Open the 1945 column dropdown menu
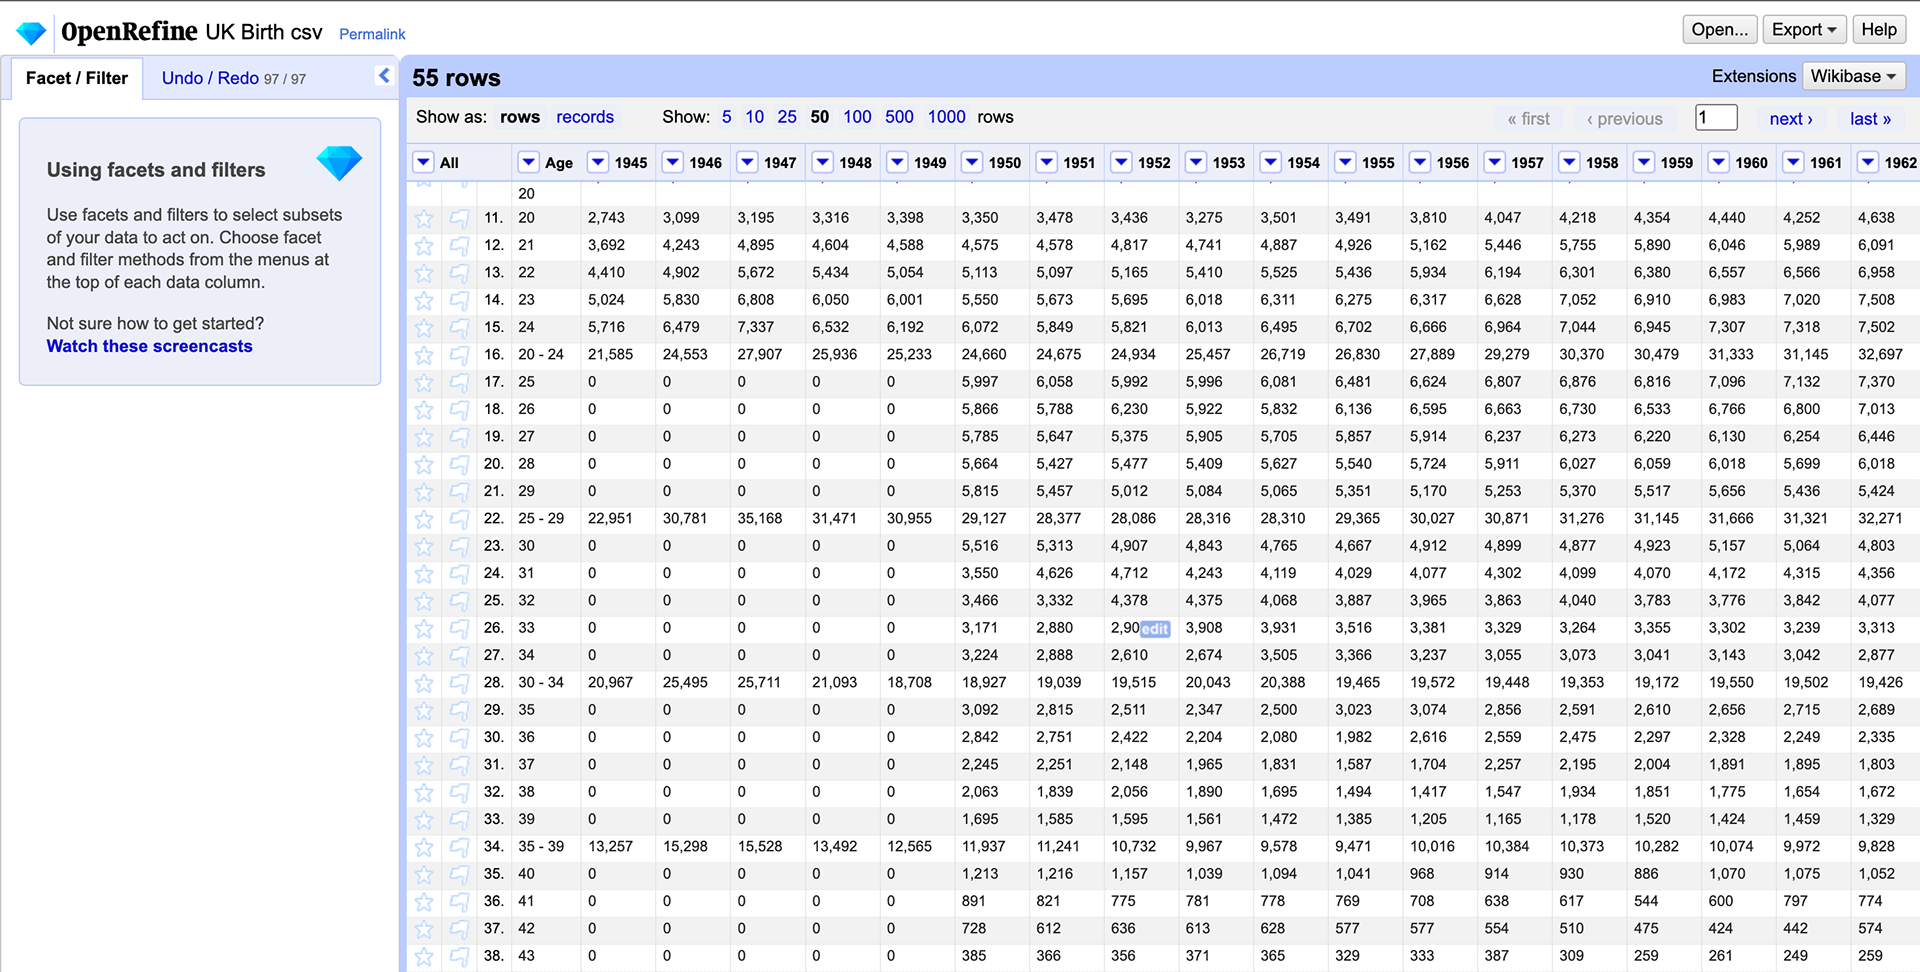 (x=598, y=162)
